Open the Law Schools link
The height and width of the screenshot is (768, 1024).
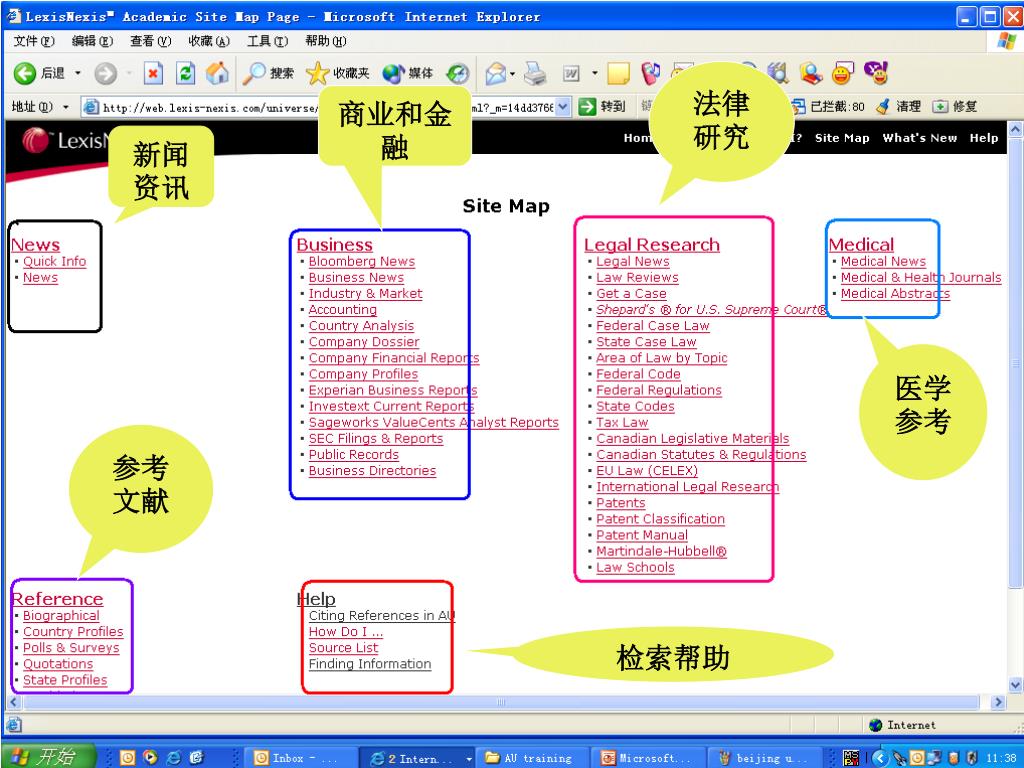tap(635, 568)
